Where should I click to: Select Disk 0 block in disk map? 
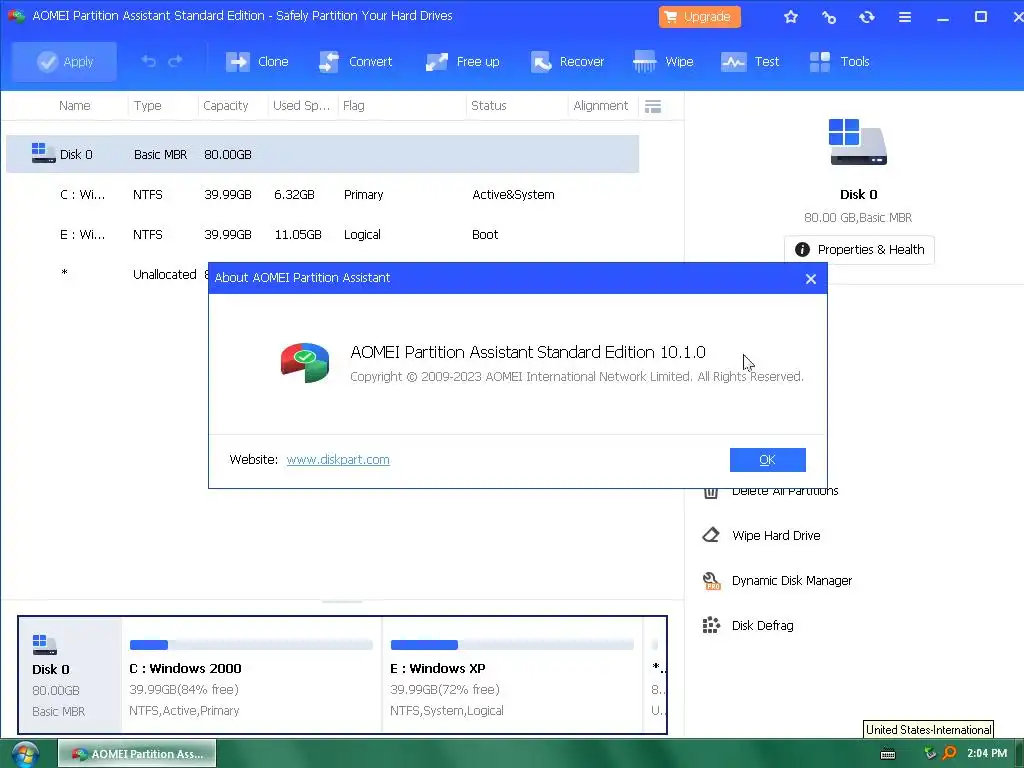click(x=71, y=675)
